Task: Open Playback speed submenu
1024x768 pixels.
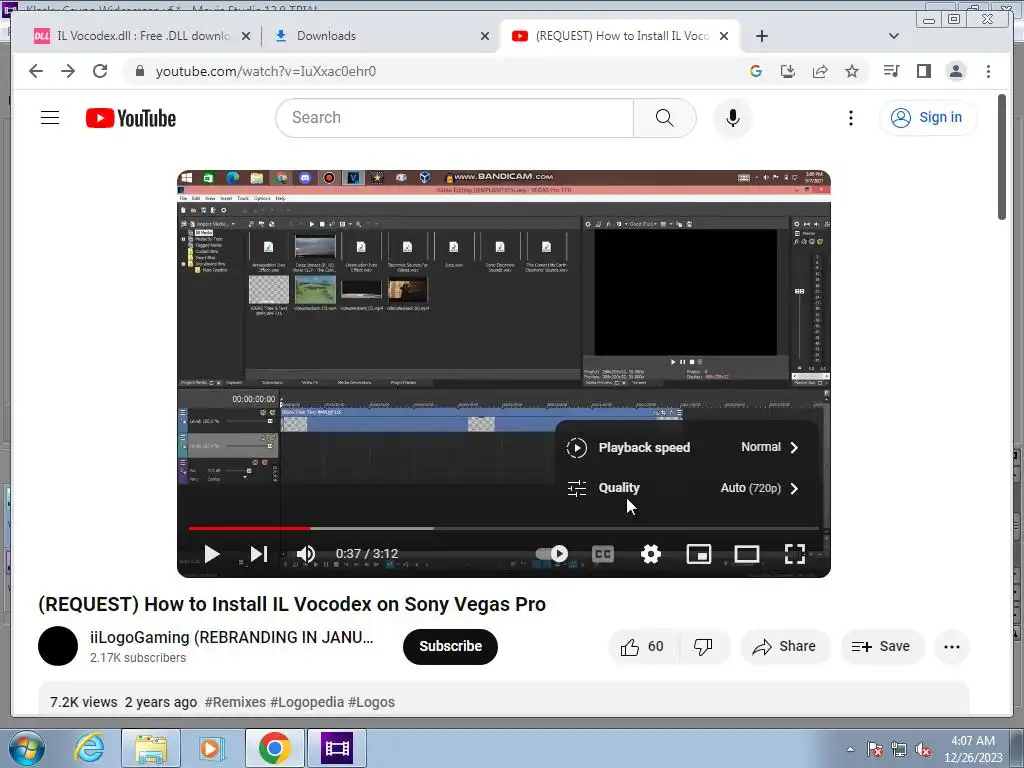Action: point(686,447)
